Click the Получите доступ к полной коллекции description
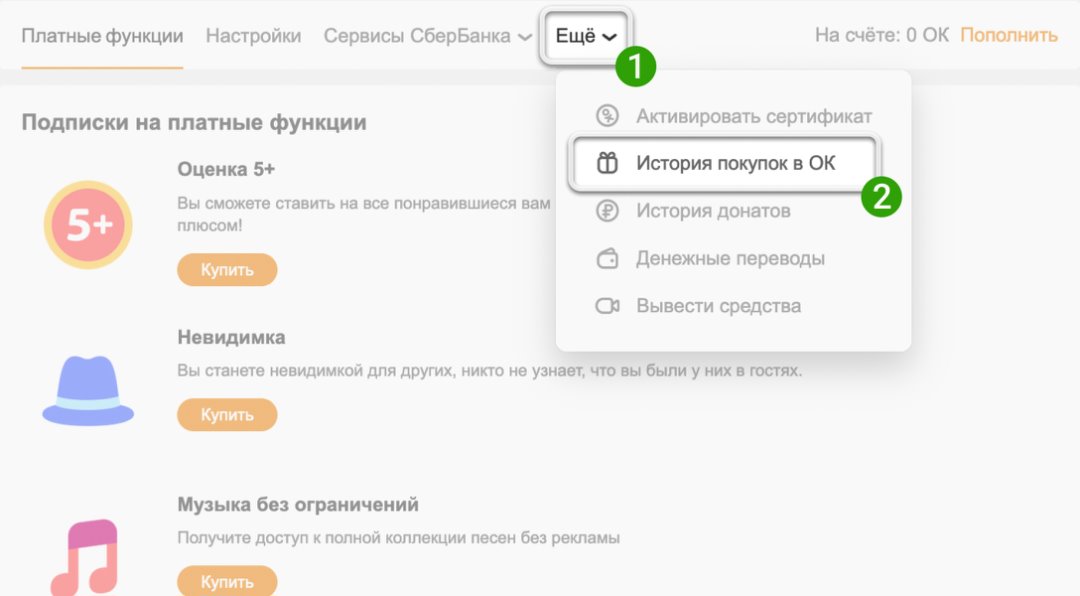Screen dimensions: 1080x596 [x=399, y=537]
